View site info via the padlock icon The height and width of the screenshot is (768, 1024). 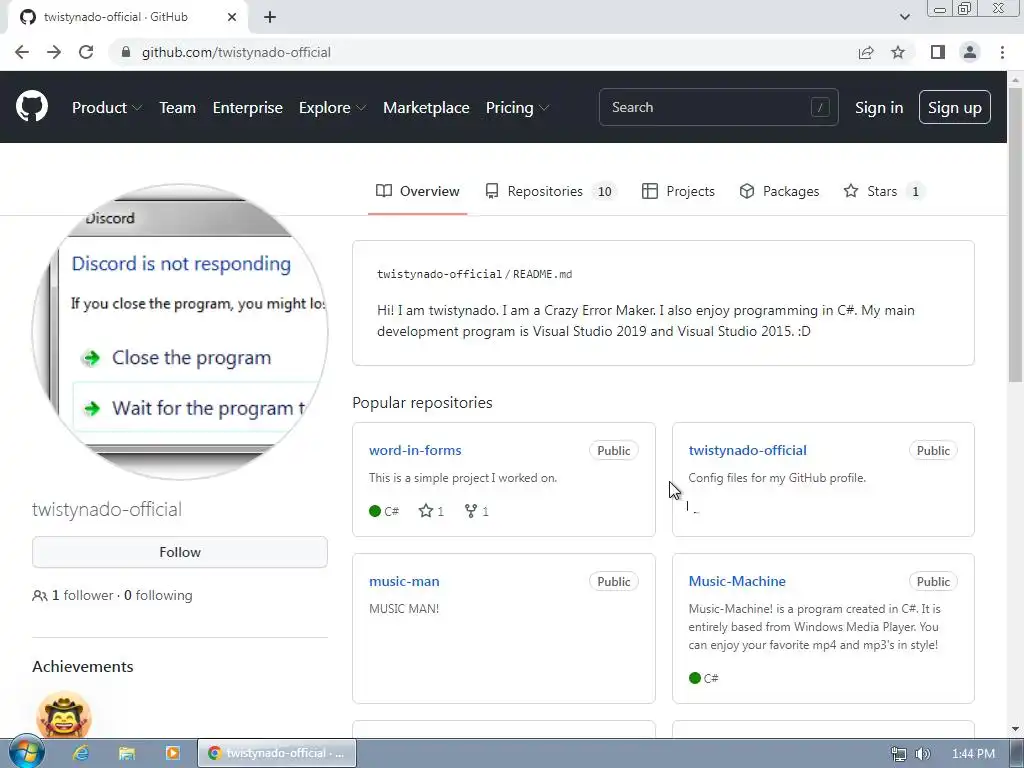126,52
